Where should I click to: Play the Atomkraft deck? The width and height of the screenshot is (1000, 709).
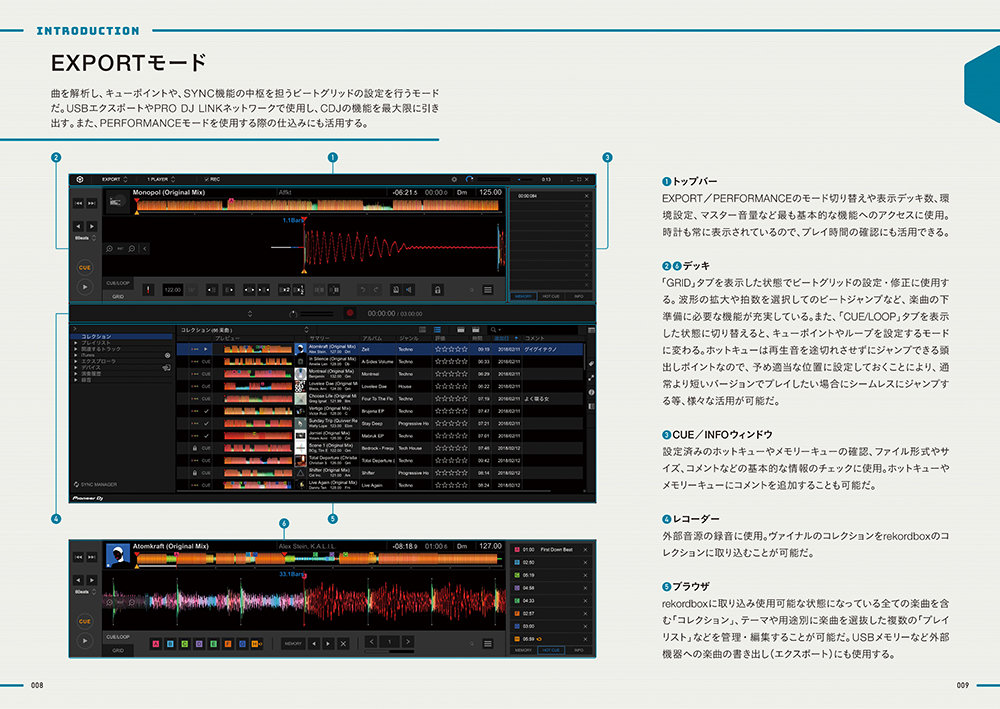tap(84, 641)
